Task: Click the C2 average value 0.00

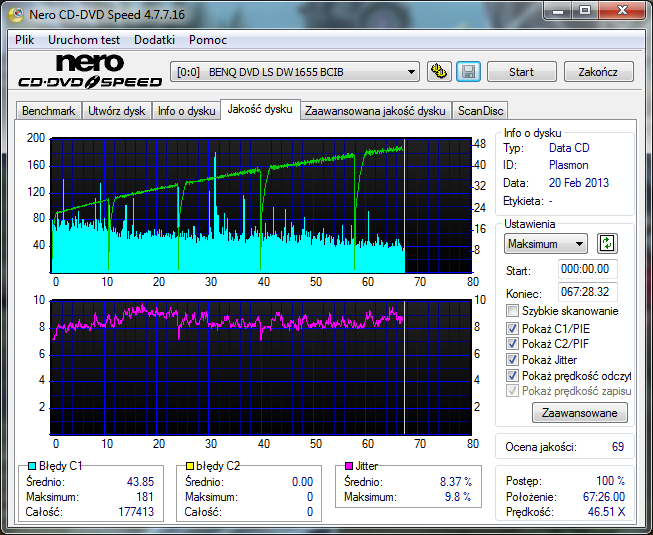Action: 302,482
